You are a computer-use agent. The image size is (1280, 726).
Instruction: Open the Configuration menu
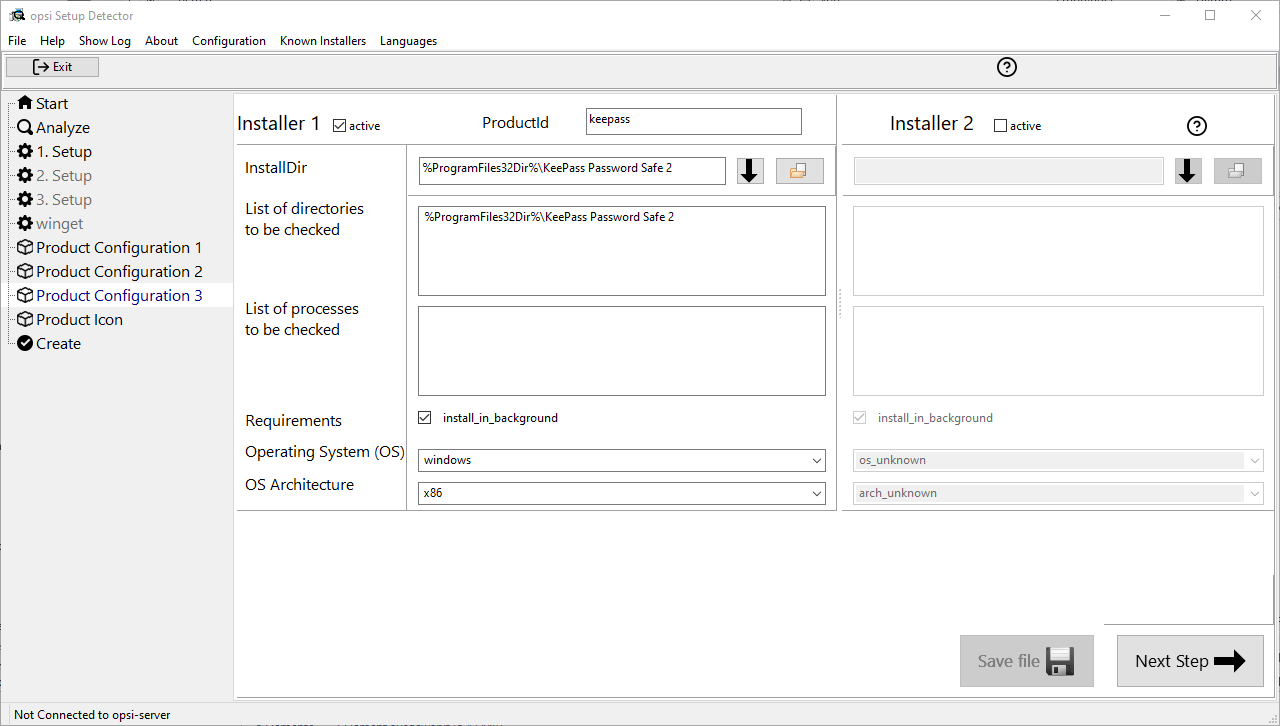[x=229, y=41]
